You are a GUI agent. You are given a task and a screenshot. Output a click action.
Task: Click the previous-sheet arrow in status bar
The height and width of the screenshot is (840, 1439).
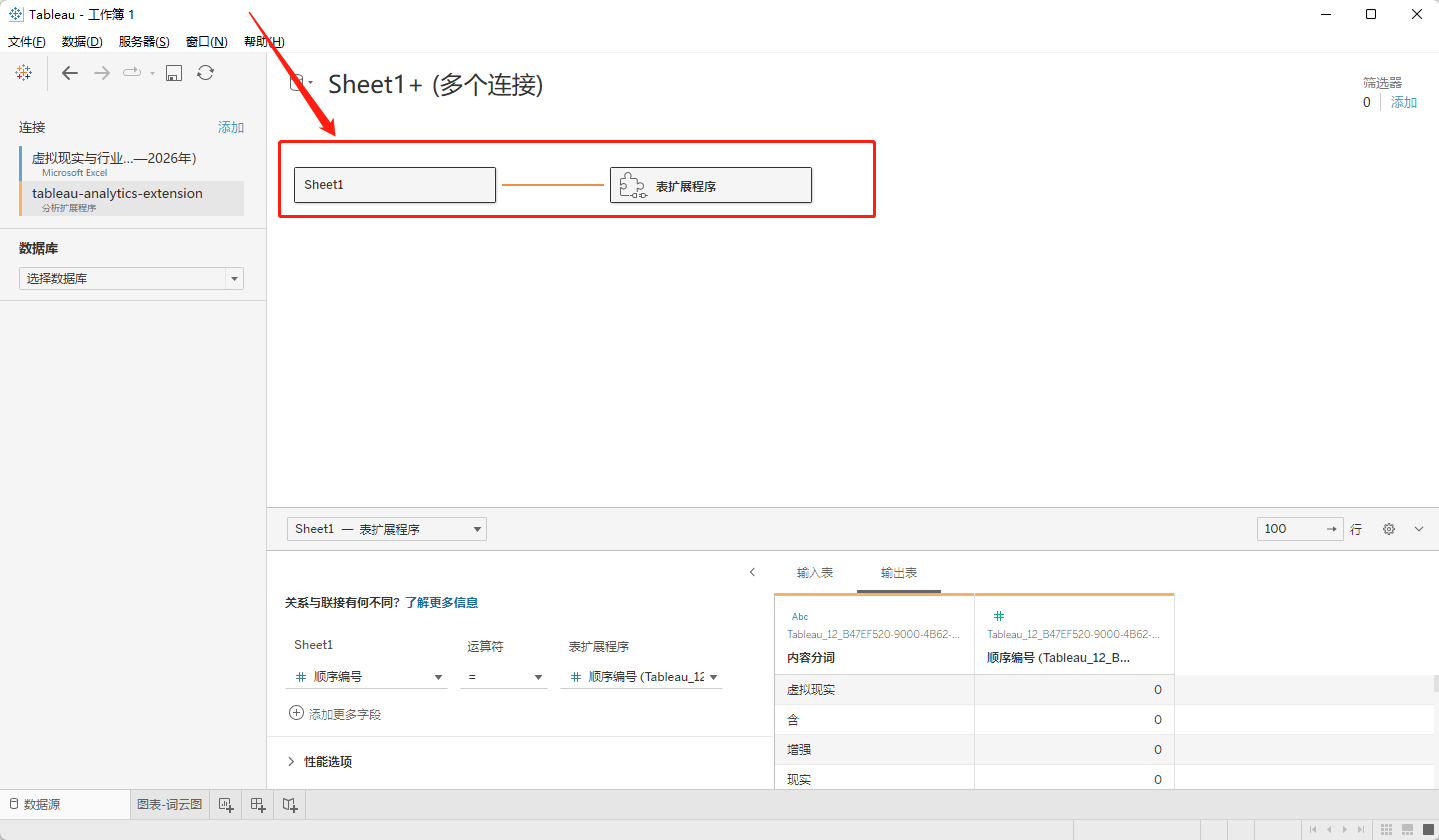[x=1329, y=830]
